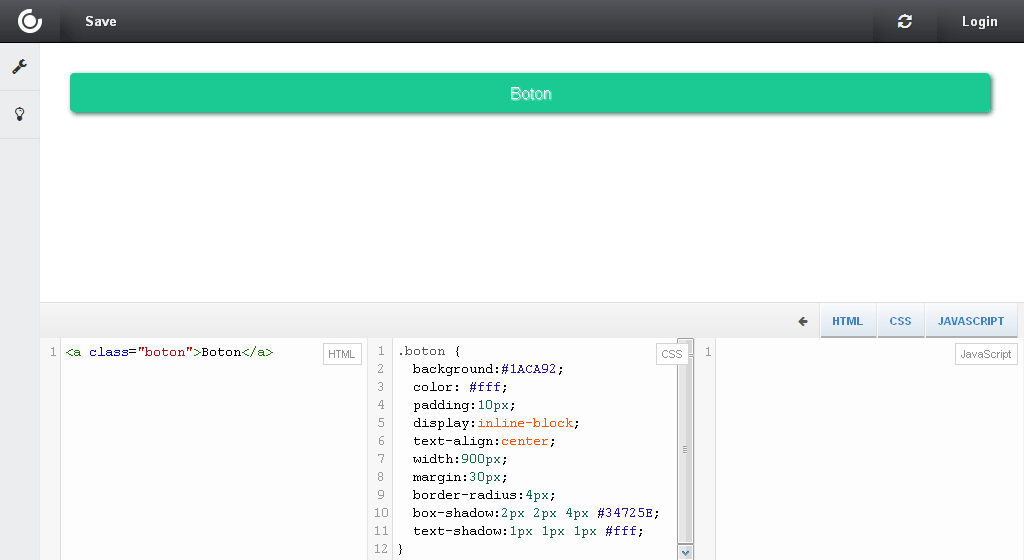
Task: Open the Login page
Action: [x=979, y=21]
